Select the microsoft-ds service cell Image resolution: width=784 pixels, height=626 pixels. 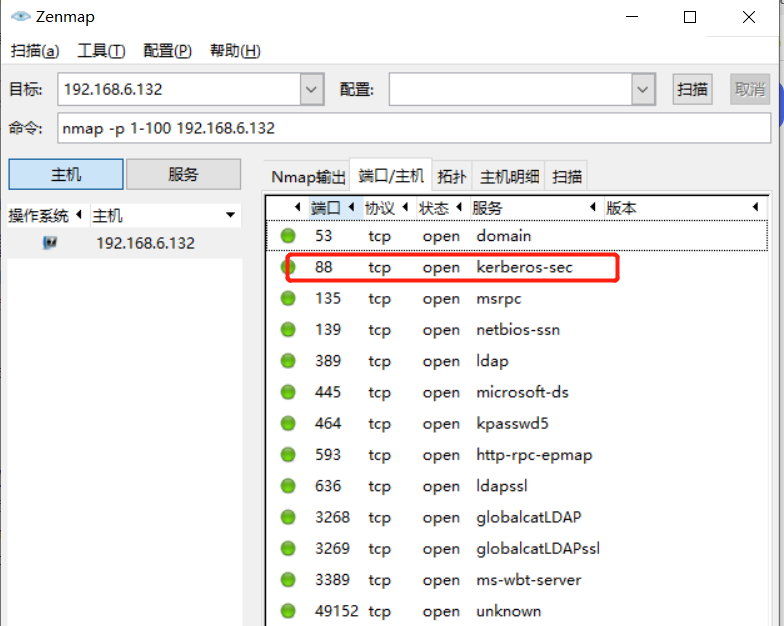click(522, 392)
